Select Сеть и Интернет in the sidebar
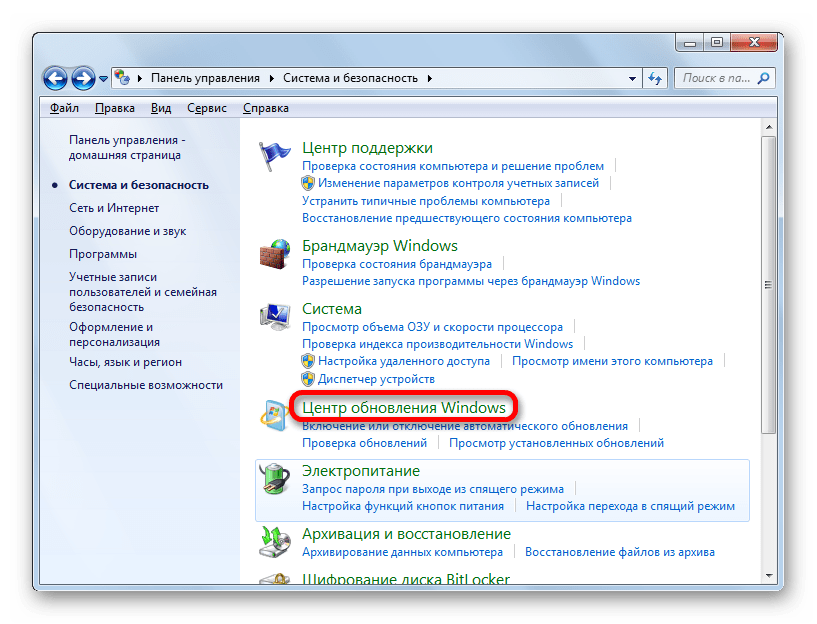 pos(114,208)
